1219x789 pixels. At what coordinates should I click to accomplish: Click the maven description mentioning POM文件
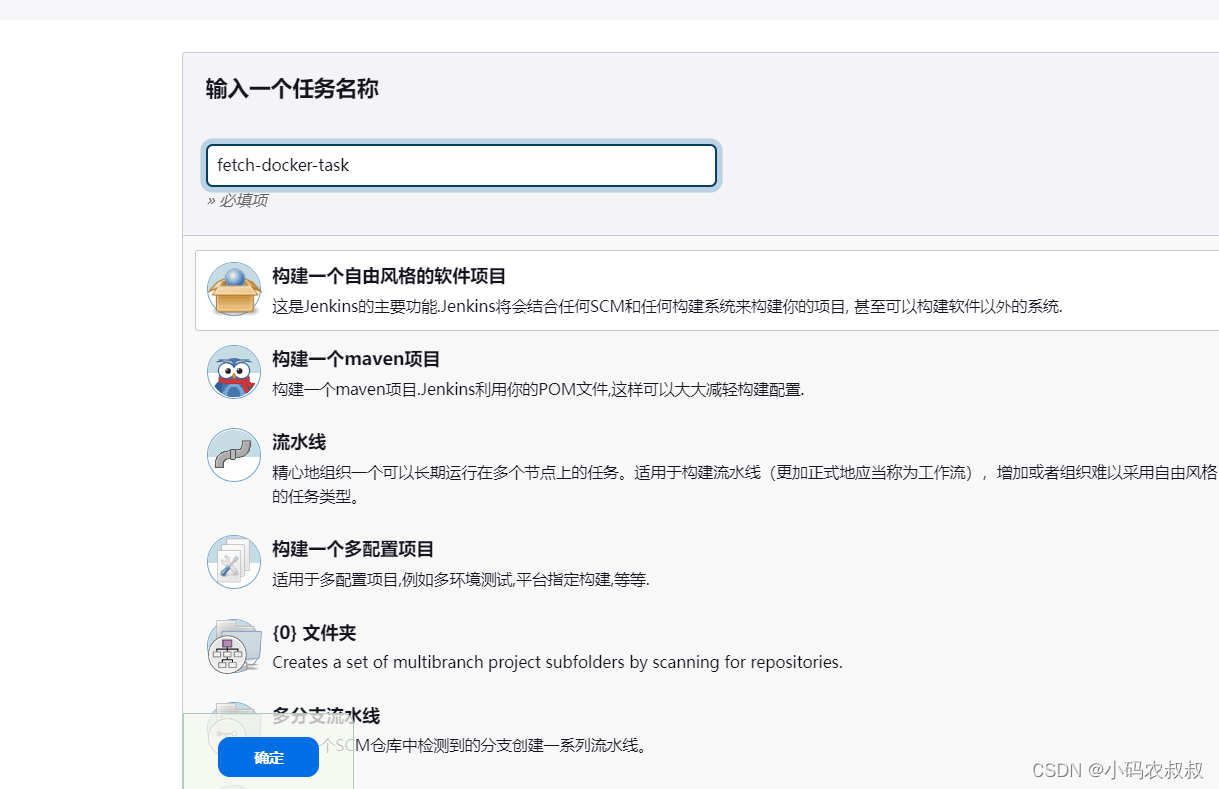(538, 389)
